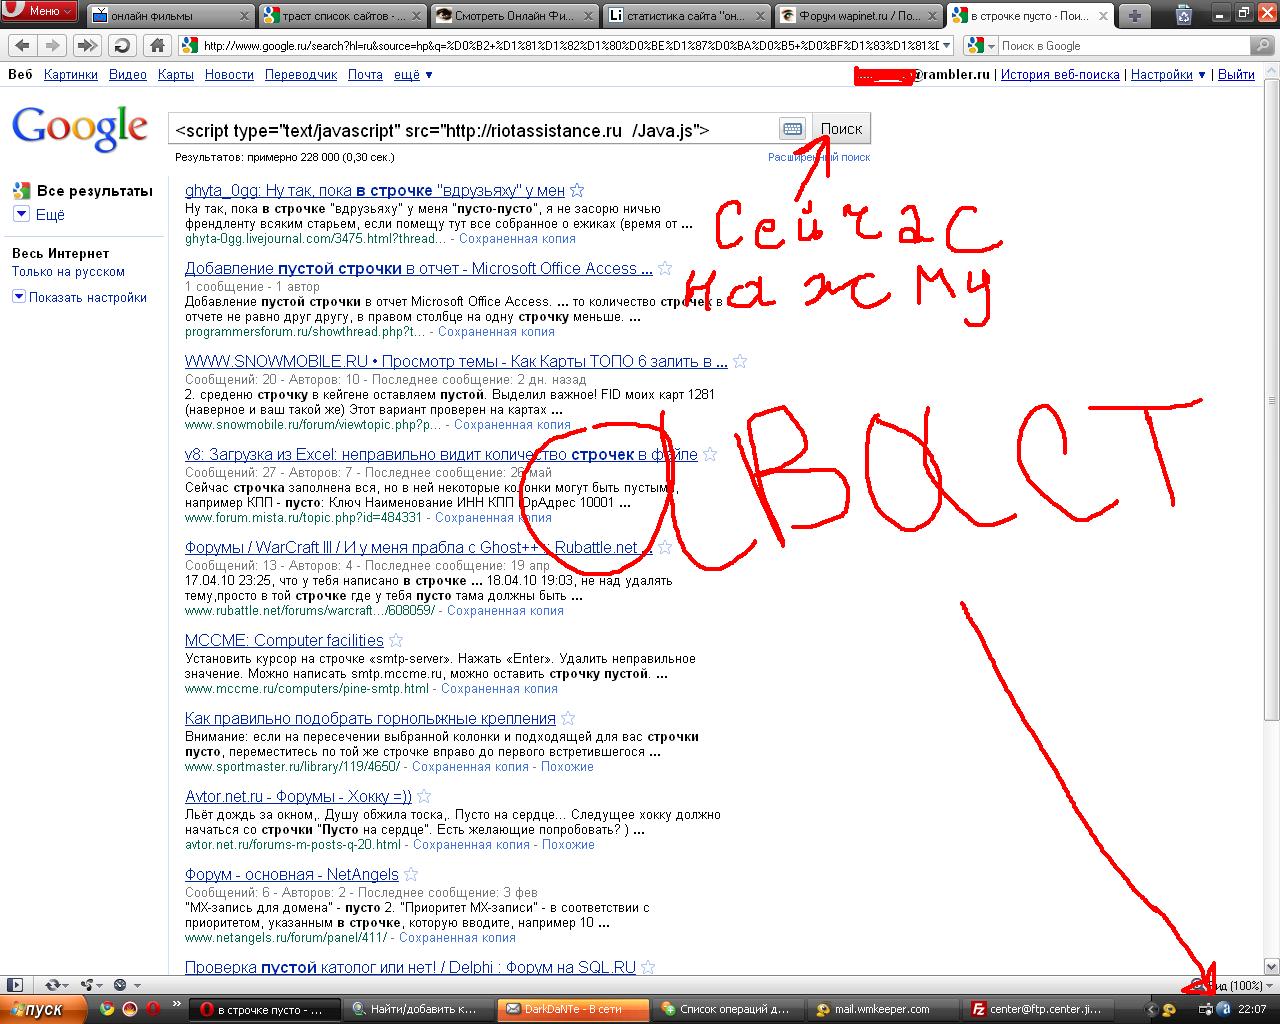Click the 'Поиск' search button

tap(841, 129)
